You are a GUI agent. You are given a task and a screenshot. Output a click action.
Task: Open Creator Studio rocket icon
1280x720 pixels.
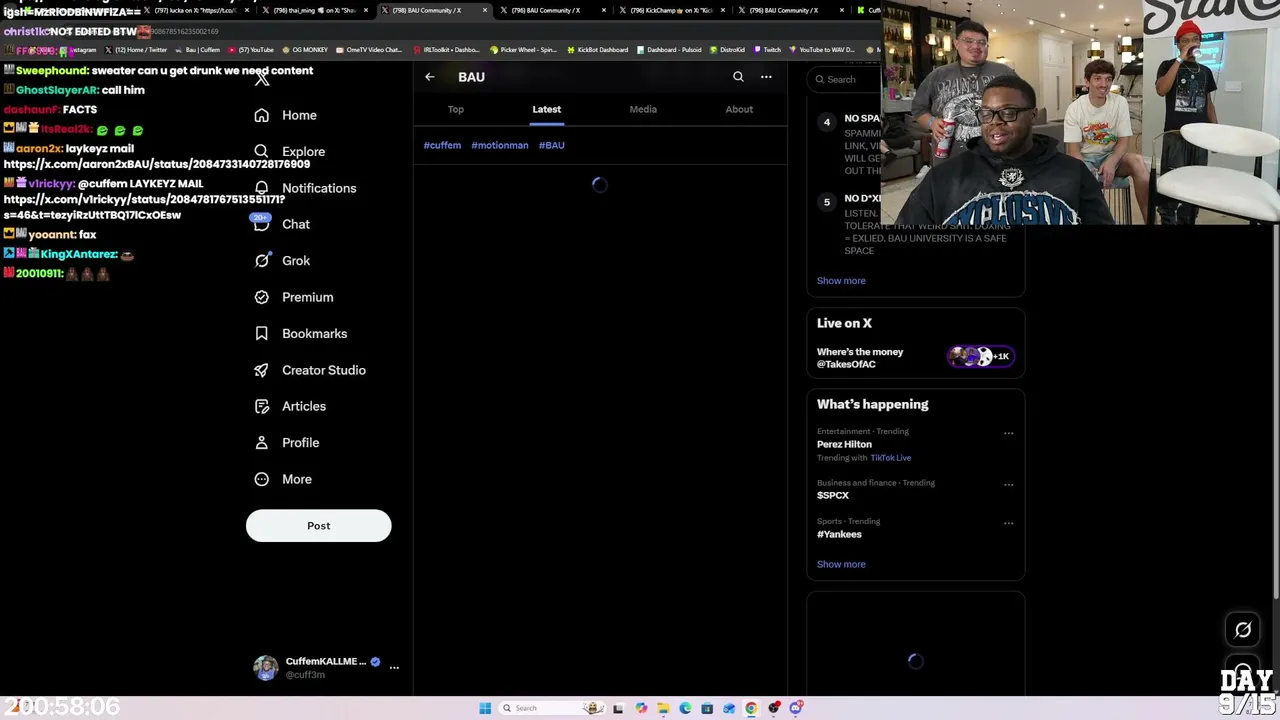[261, 370]
